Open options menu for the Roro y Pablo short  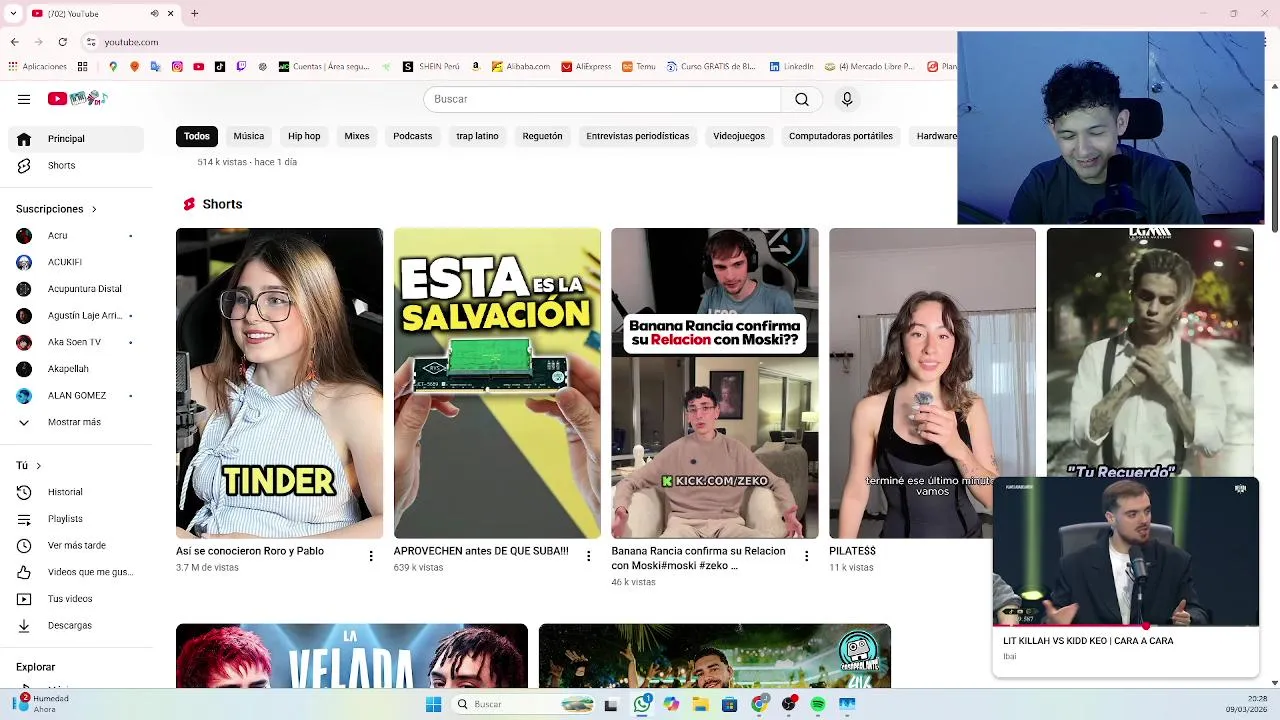pyautogui.click(x=371, y=556)
